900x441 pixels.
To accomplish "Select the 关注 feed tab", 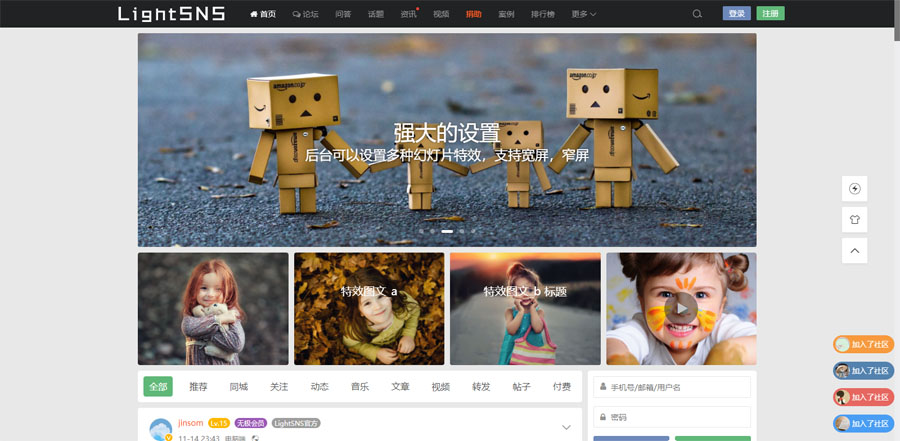I will coord(279,386).
